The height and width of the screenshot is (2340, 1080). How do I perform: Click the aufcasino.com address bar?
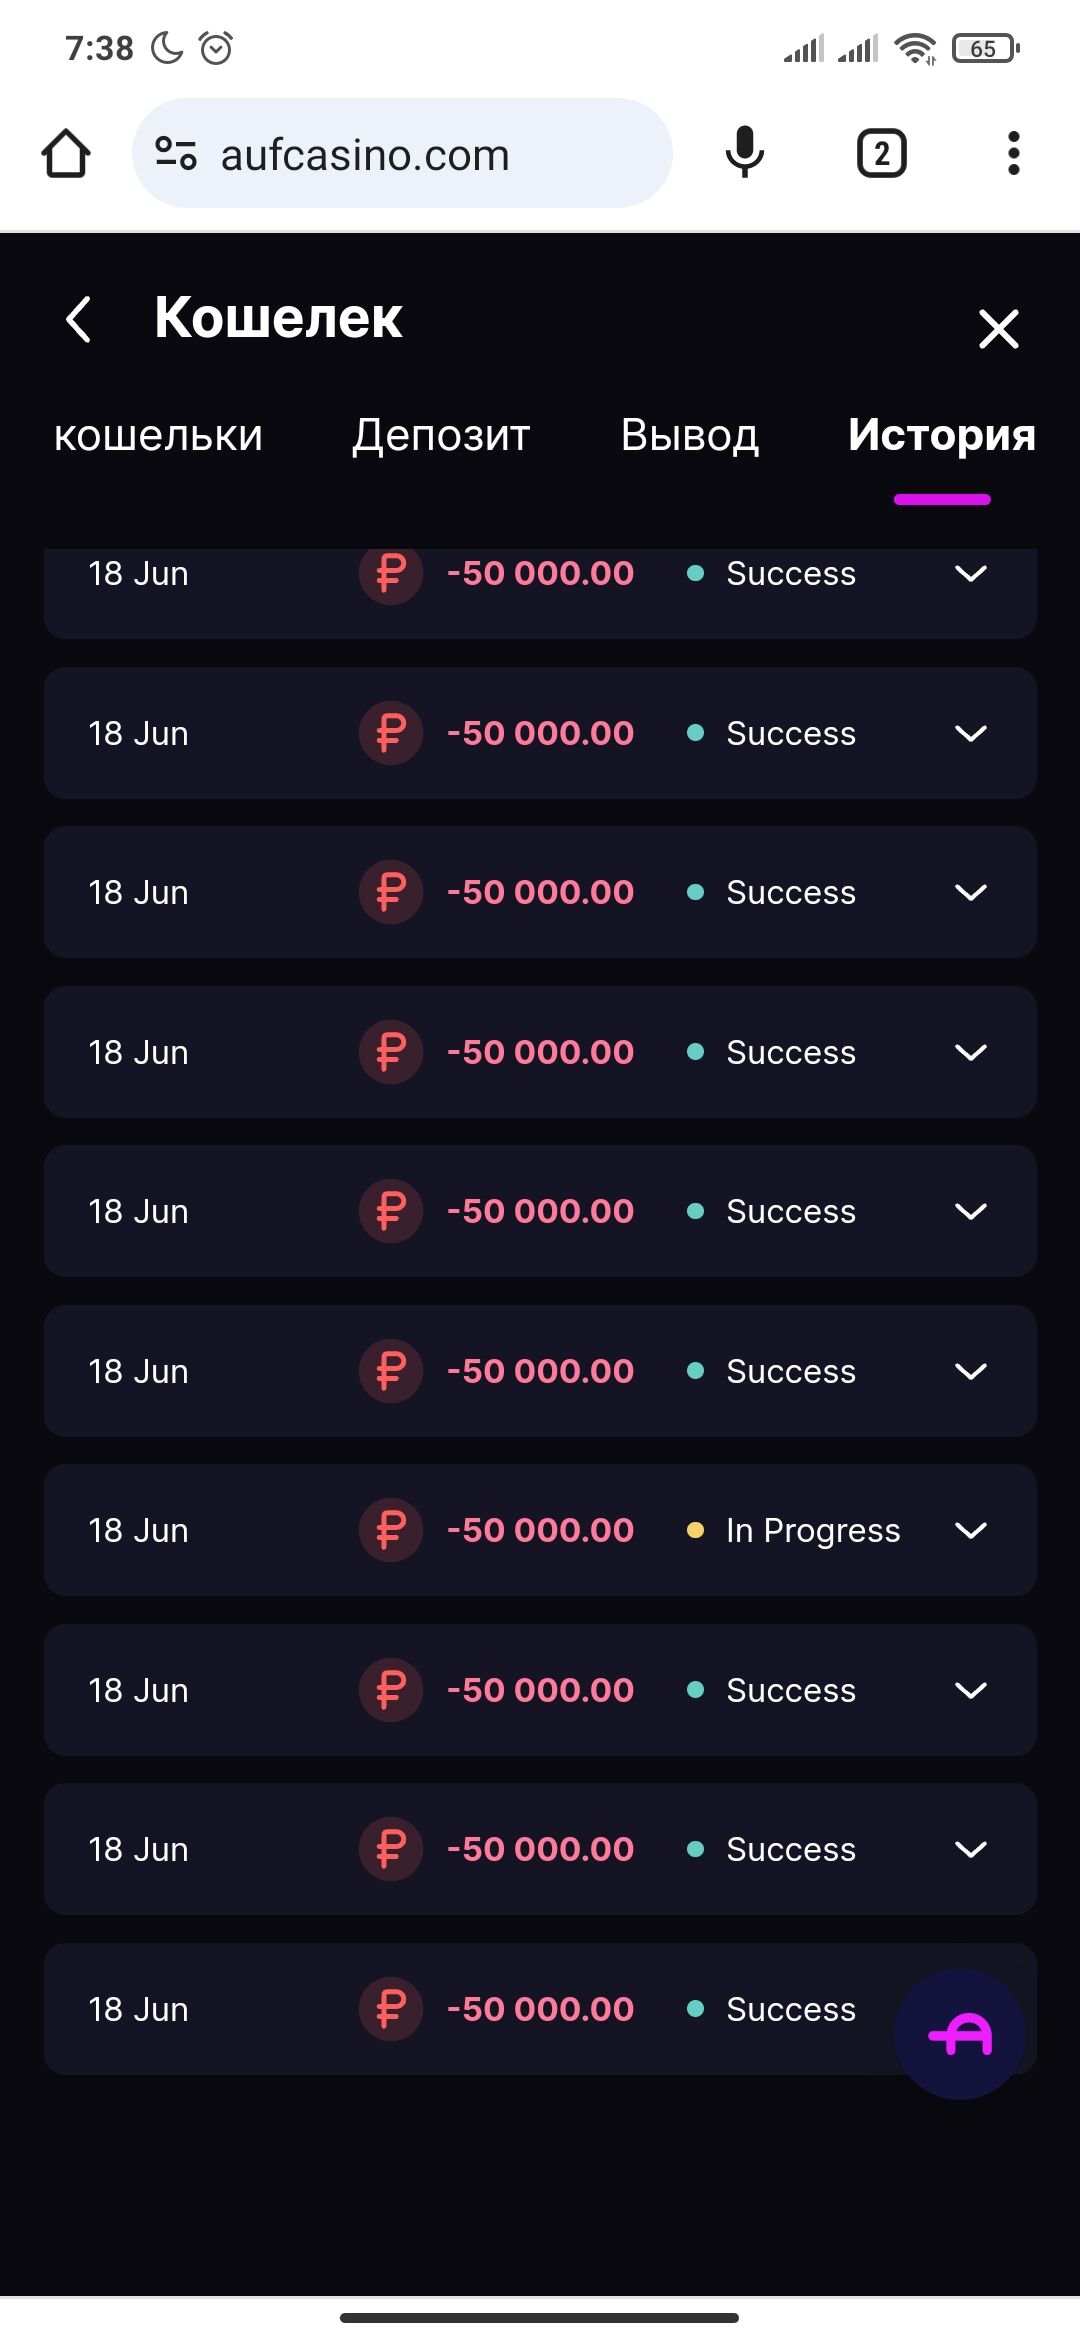point(400,154)
